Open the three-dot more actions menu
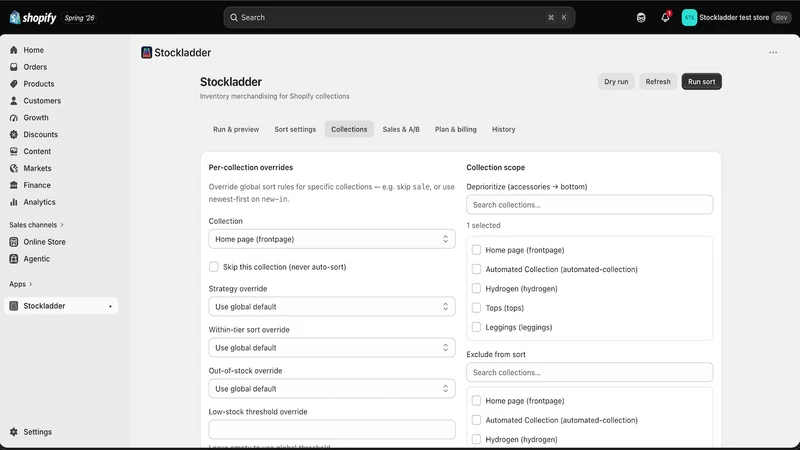The image size is (800, 450). (x=773, y=53)
